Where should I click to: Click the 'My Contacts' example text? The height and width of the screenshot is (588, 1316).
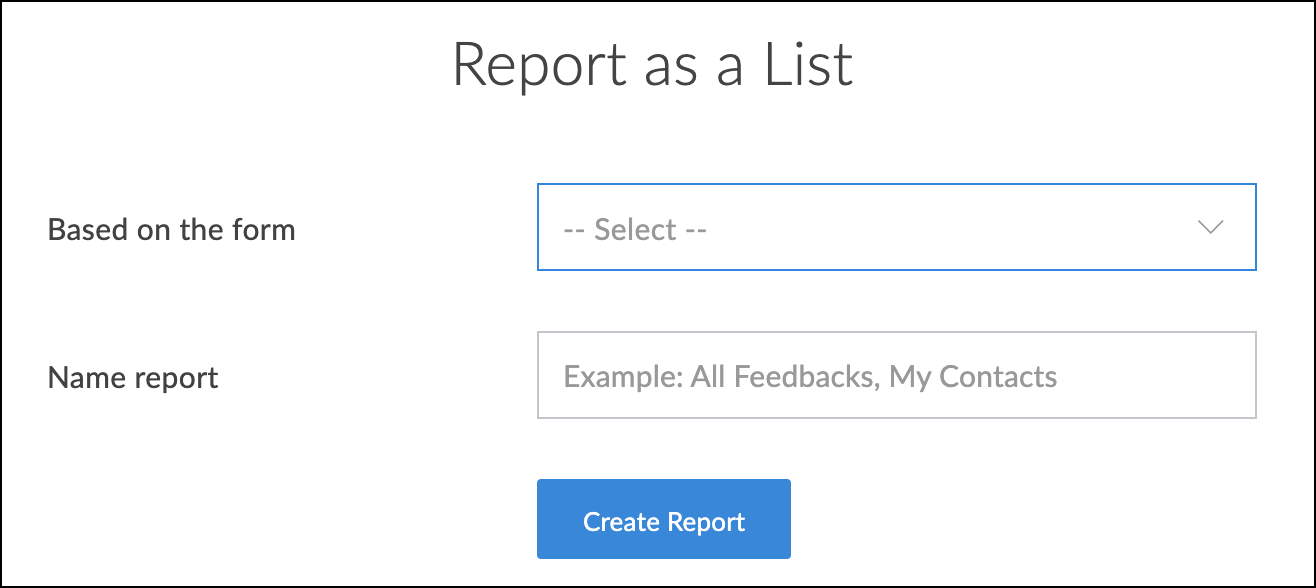click(973, 377)
